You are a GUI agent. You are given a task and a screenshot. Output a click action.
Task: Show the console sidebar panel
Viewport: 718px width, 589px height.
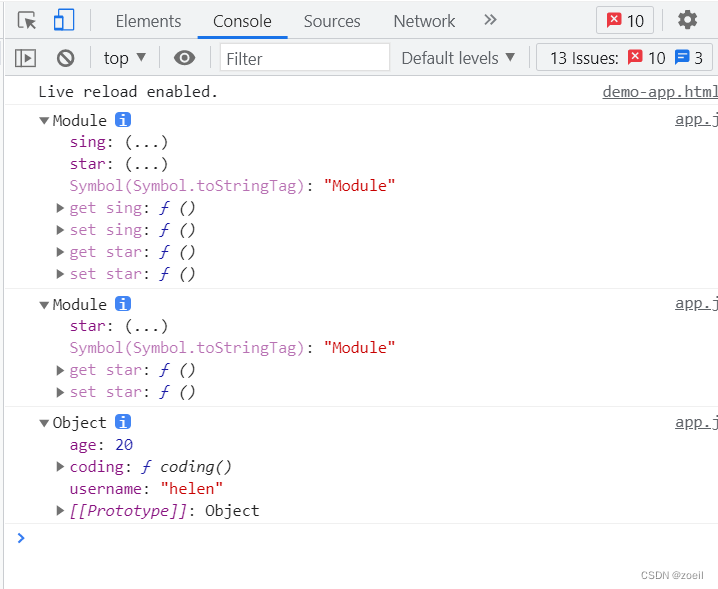26,58
